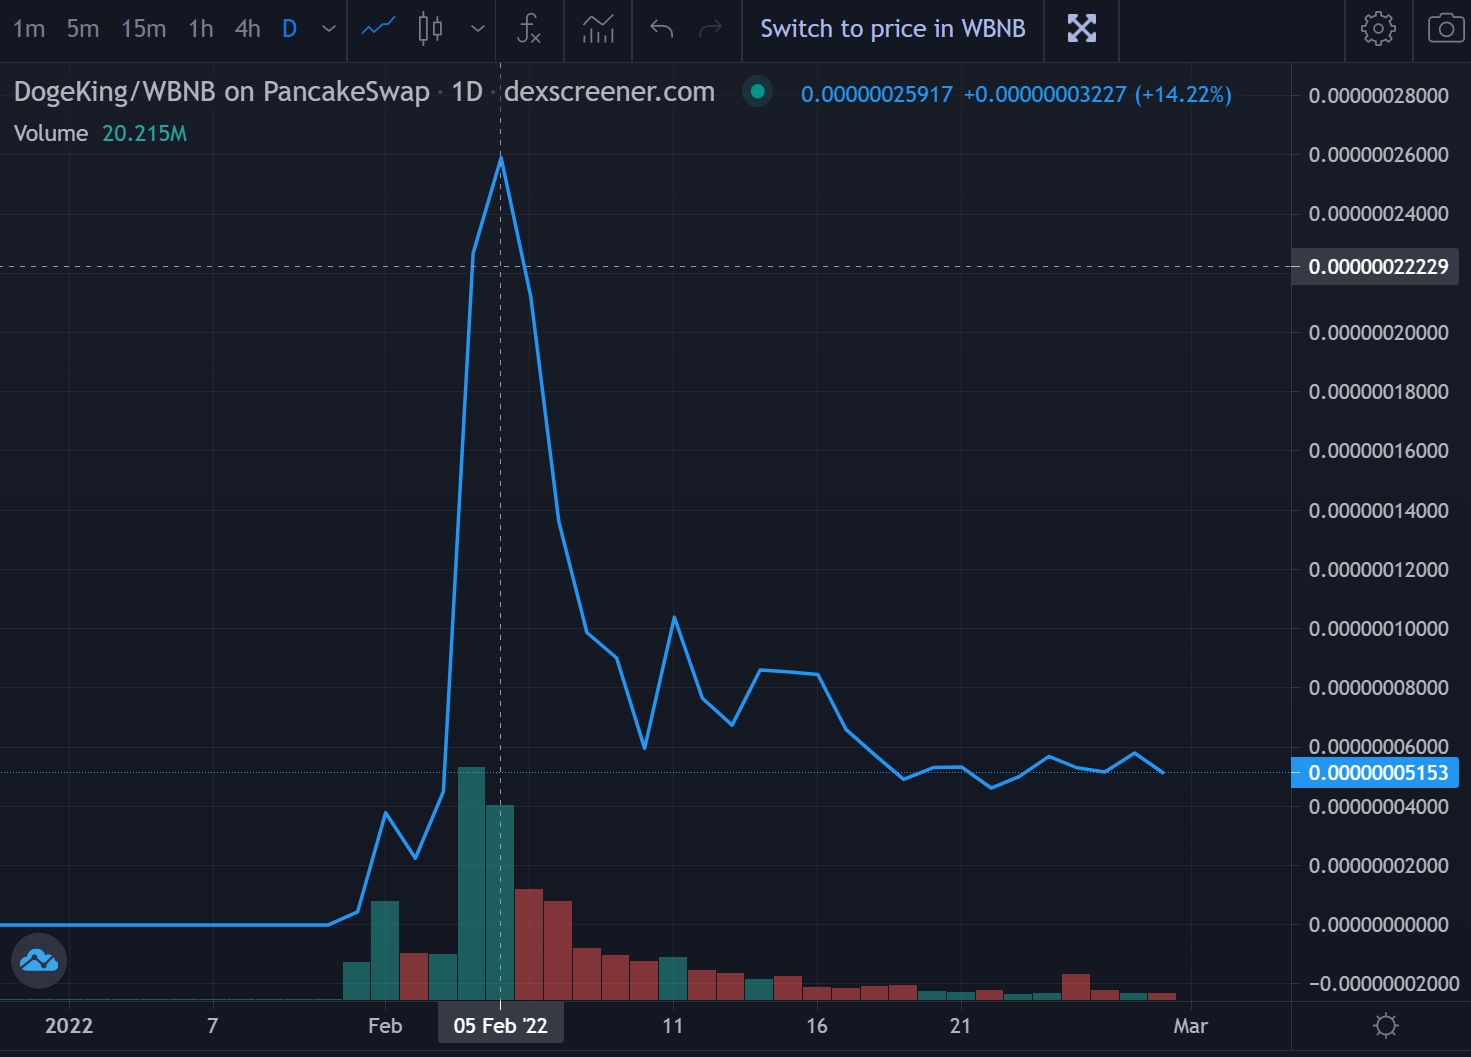
Task: Redo the last chart action
Action: pos(710,28)
